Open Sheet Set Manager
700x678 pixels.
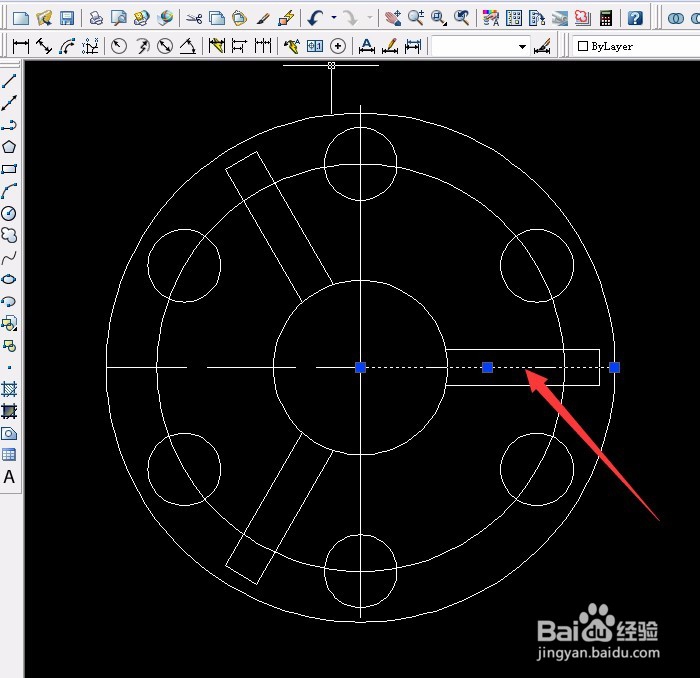coord(560,18)
